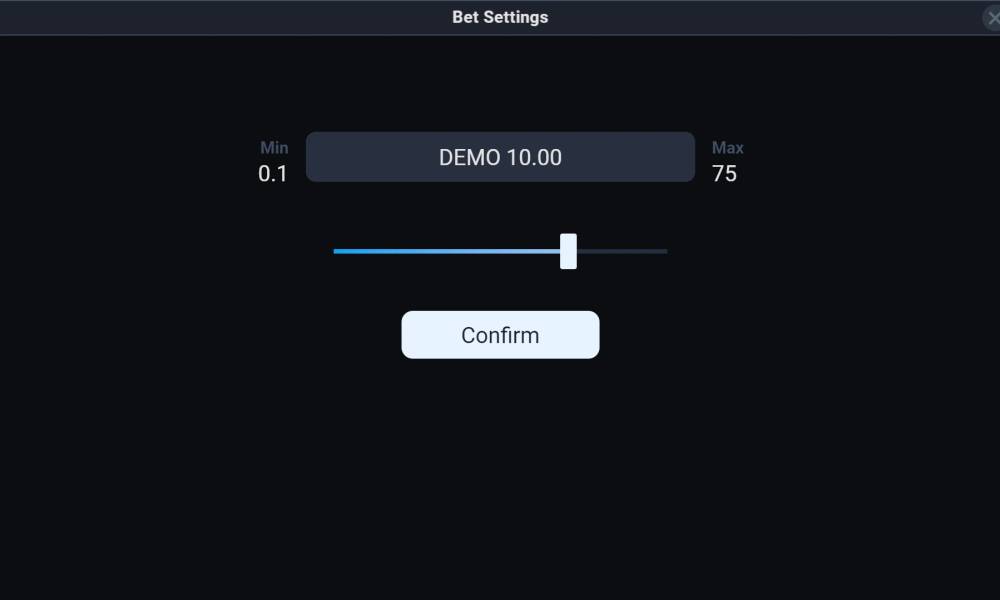The height and width of the screenshot is (600, 1000).
Task: Click the blue filled part of the slider
Action: [x=446, y=251]
